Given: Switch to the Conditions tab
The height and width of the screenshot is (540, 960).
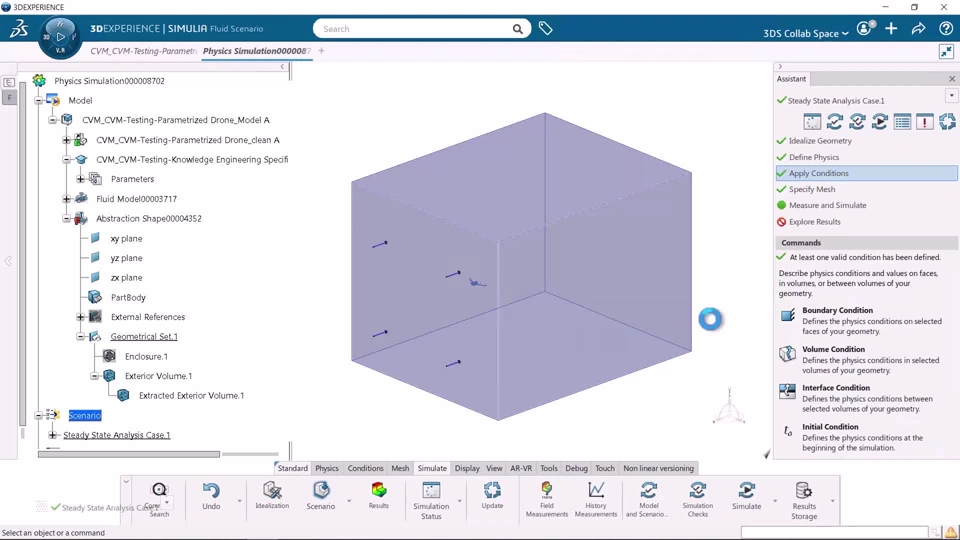Looking at the screenshot, I should tap(366, 468).
